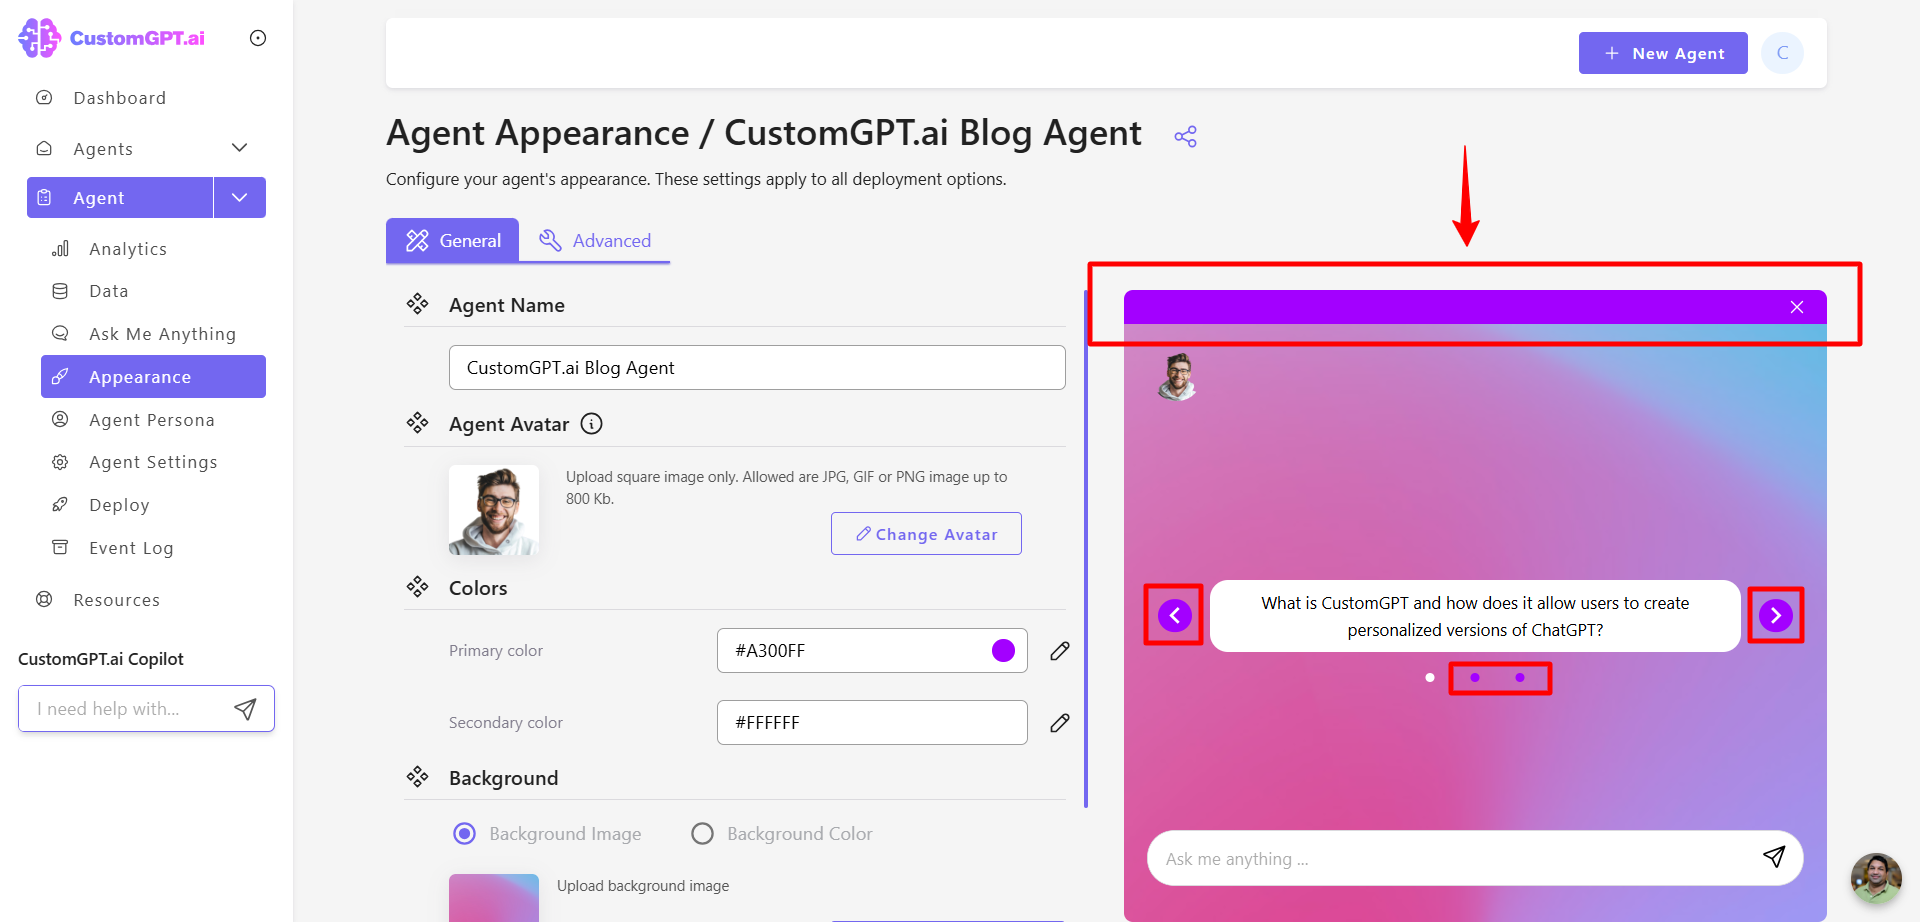The height and width of the screenshot is (922, 1920).
Task: Go to previous suggested question
Action: (x=1175, y=615)
